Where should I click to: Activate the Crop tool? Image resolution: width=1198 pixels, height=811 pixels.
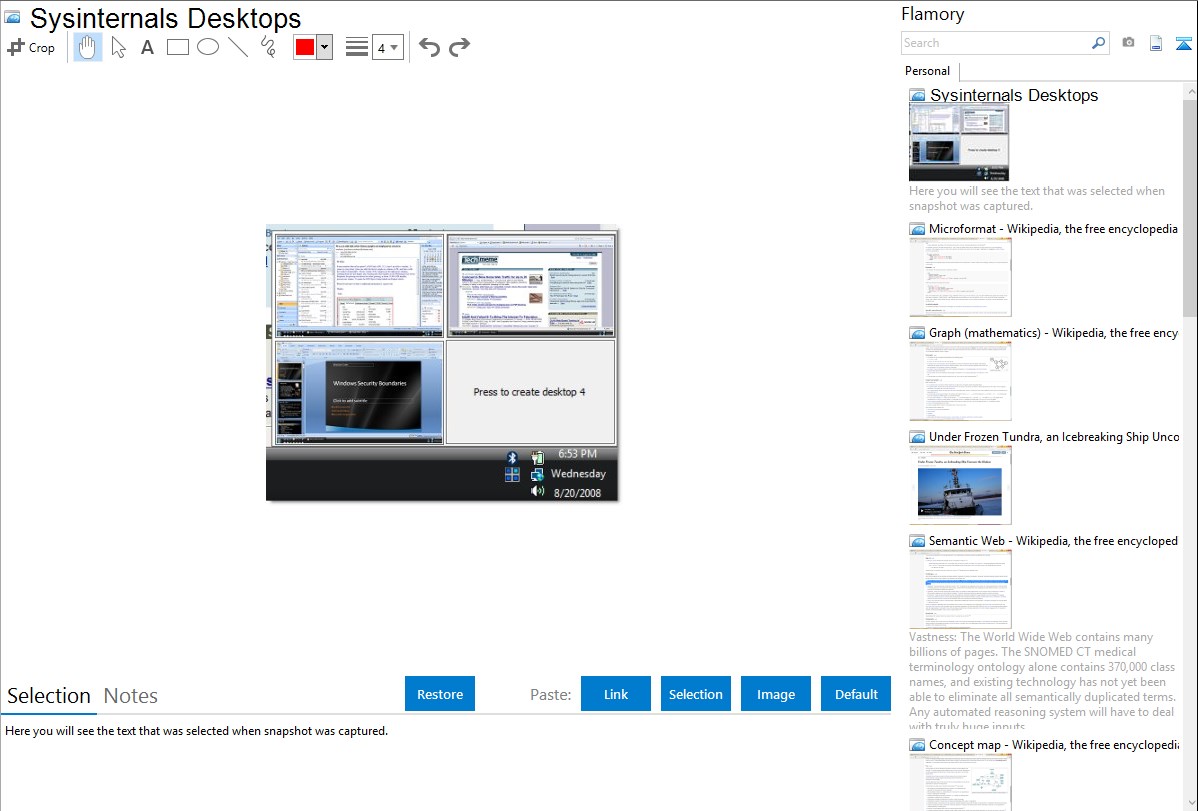tap(31, 47)
